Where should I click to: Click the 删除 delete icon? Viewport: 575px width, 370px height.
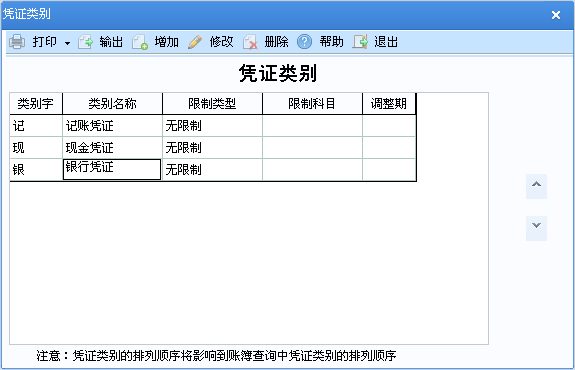(250, 42)
